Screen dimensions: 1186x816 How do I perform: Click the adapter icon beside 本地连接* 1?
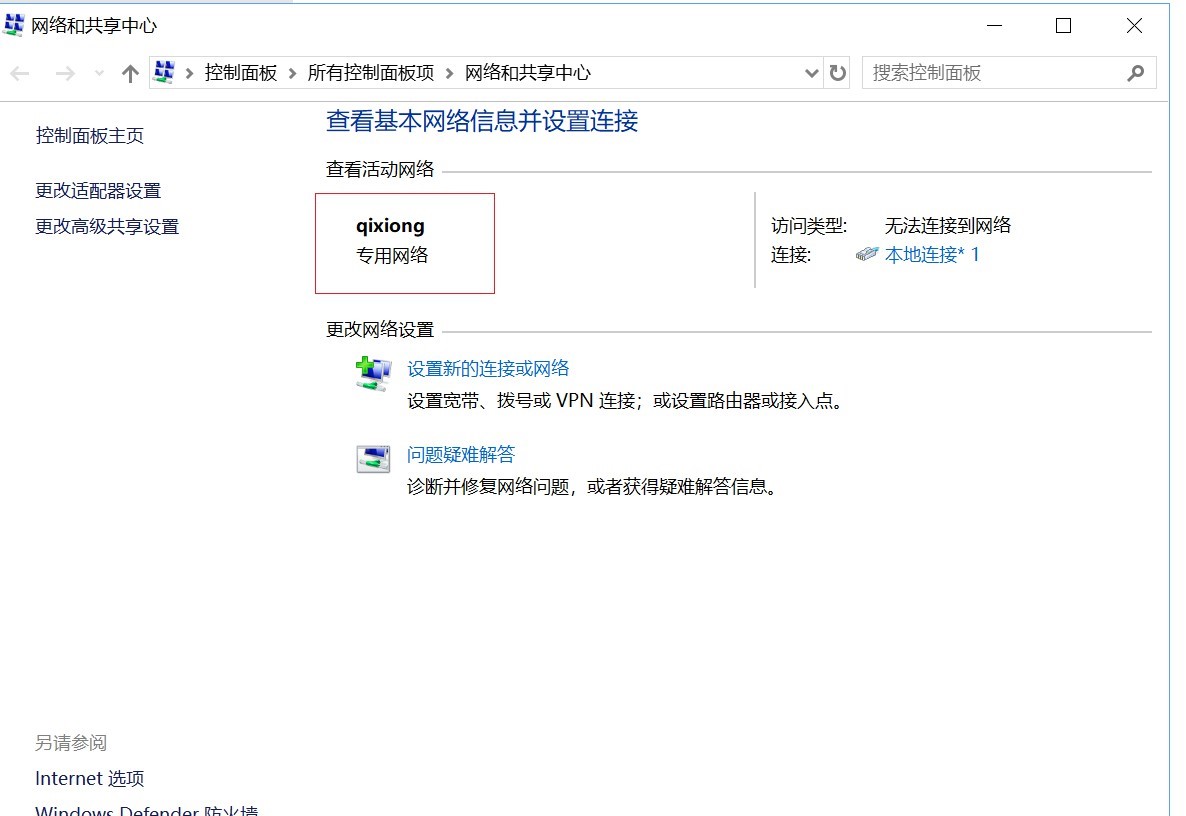point(867,254)
